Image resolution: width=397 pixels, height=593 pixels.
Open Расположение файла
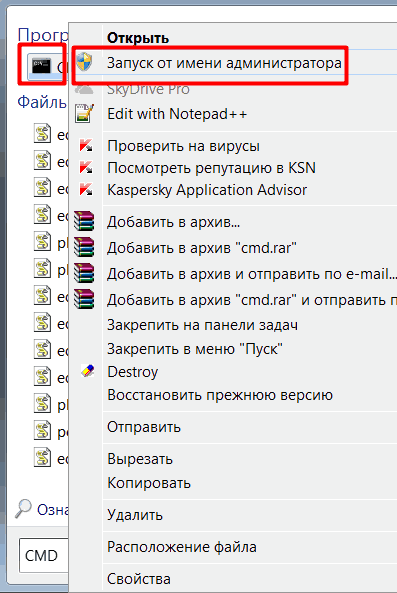tap(182, 547)
